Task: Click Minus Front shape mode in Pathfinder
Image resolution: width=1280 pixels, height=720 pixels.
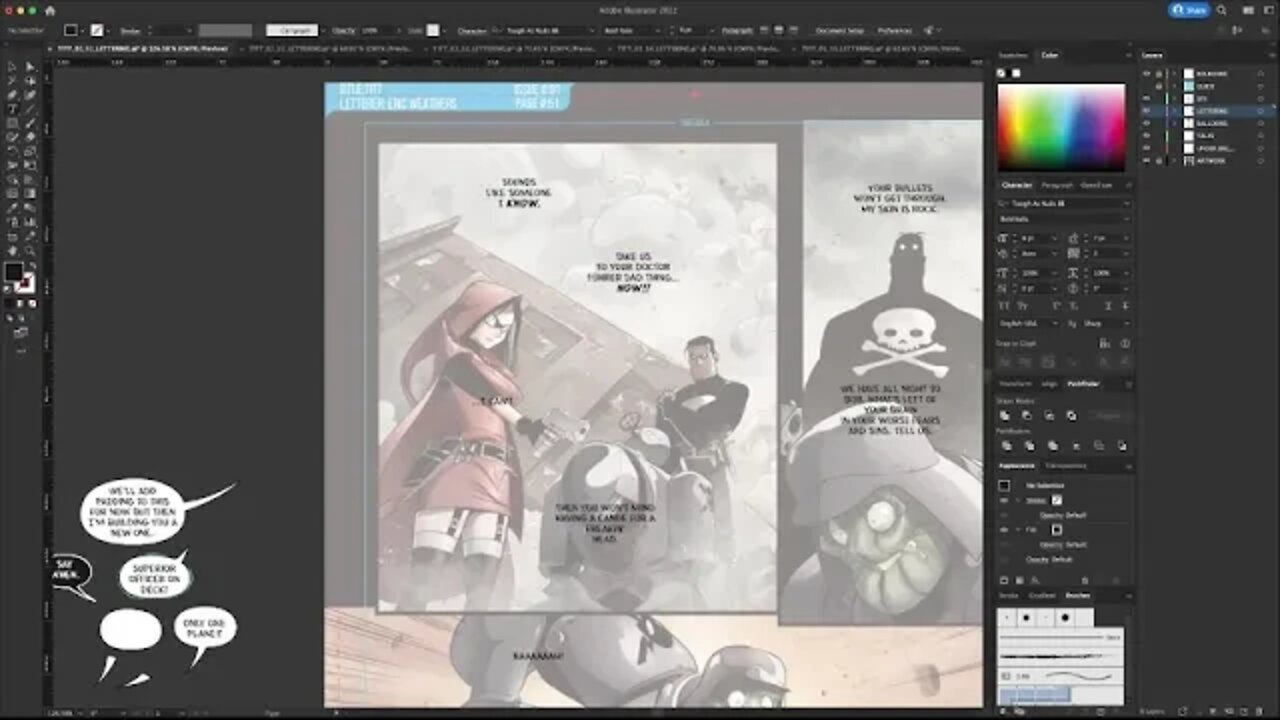Action: (x=1027, y=415)
